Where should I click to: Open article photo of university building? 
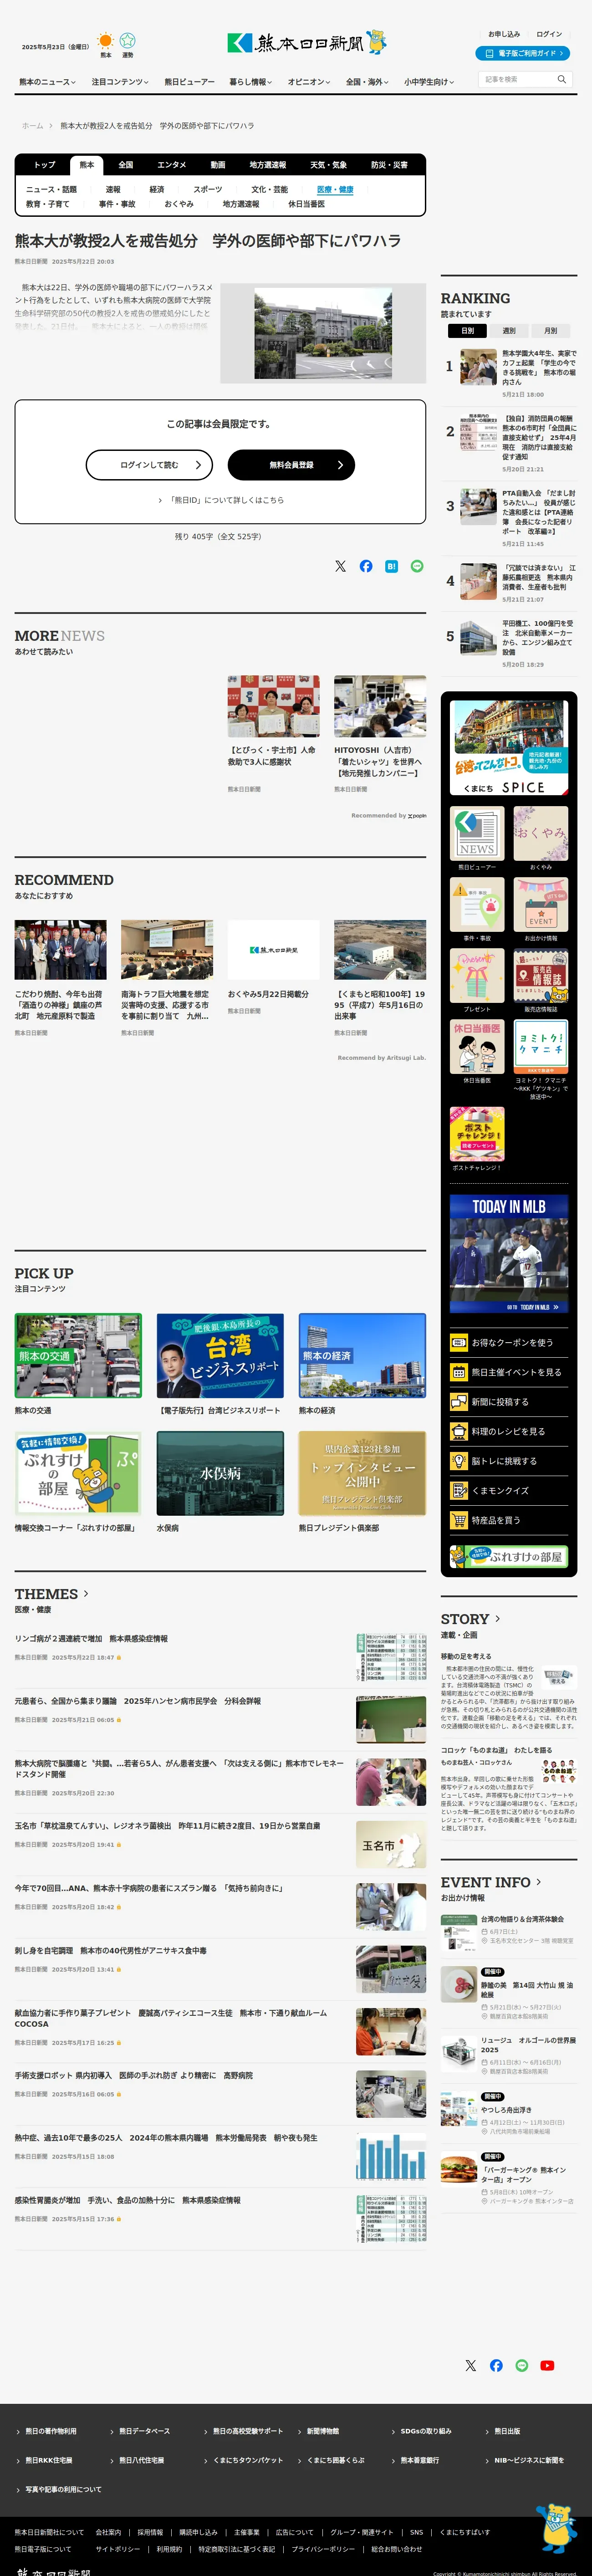[323, 333]
